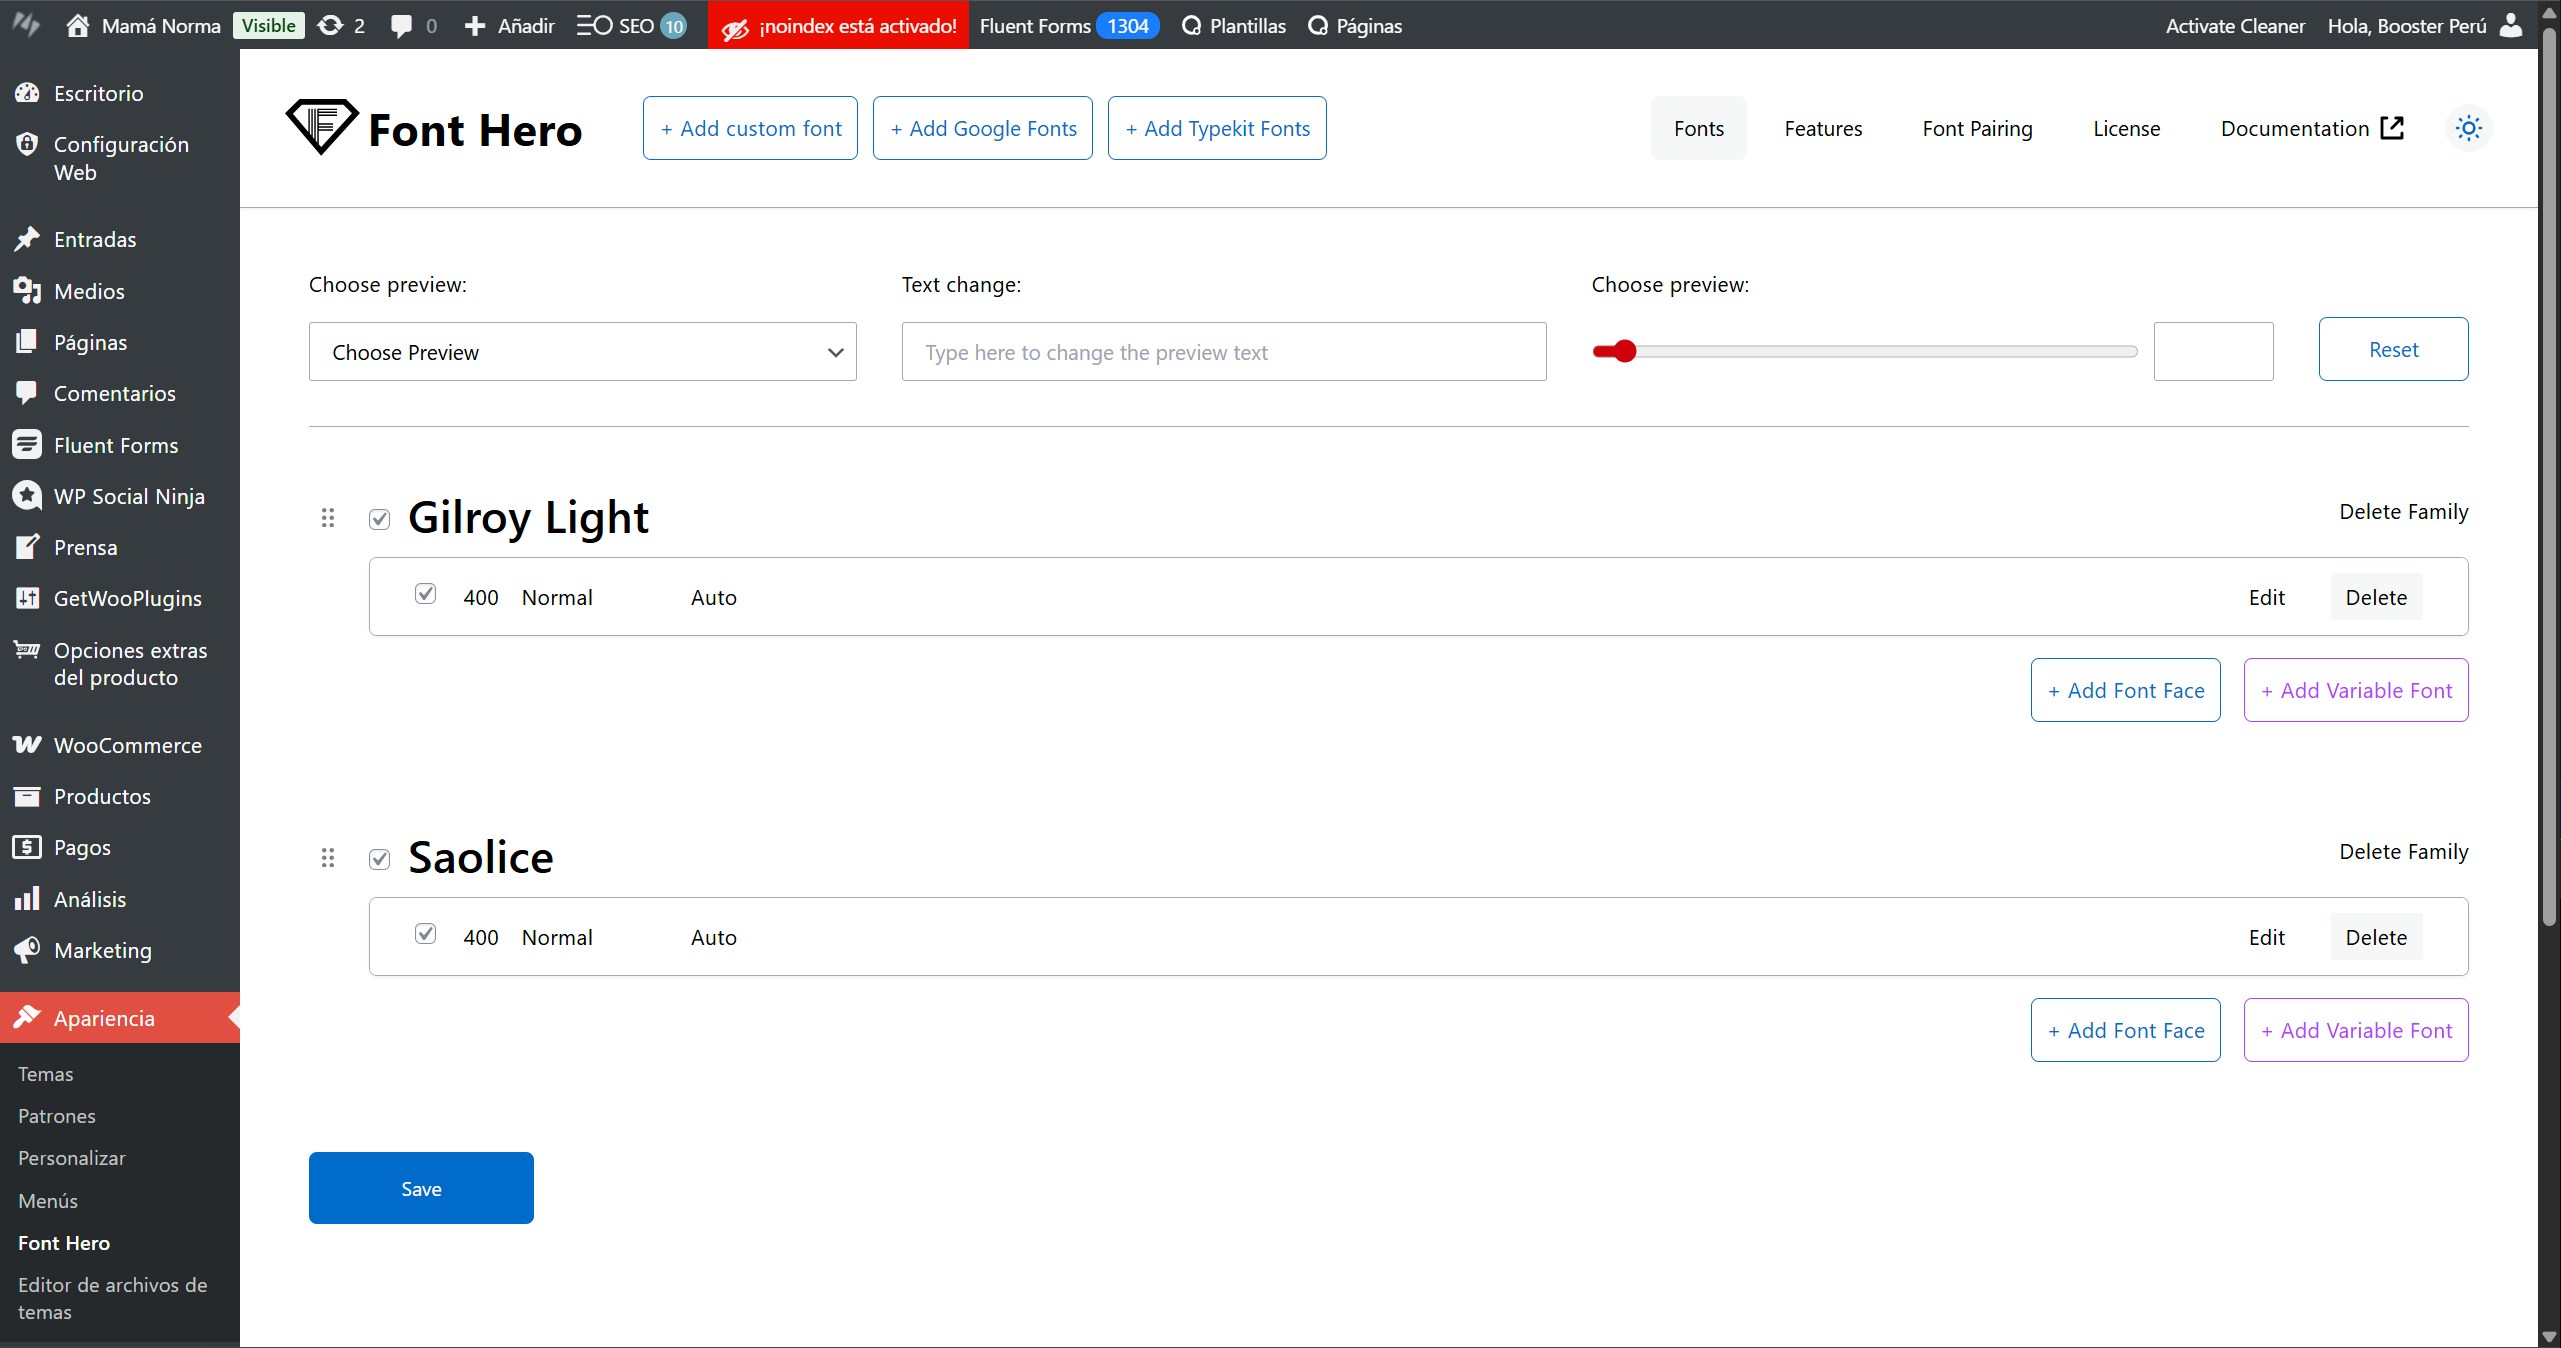Screen dimensions: 2561x1348
Task: Open GetWooPlugins icon
Action: (x=27, y=598)
